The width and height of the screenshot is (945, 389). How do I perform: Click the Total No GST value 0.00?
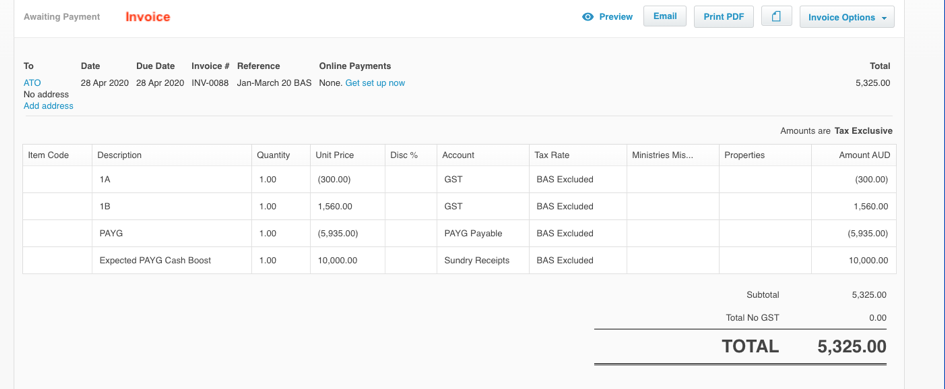point(878,318)
